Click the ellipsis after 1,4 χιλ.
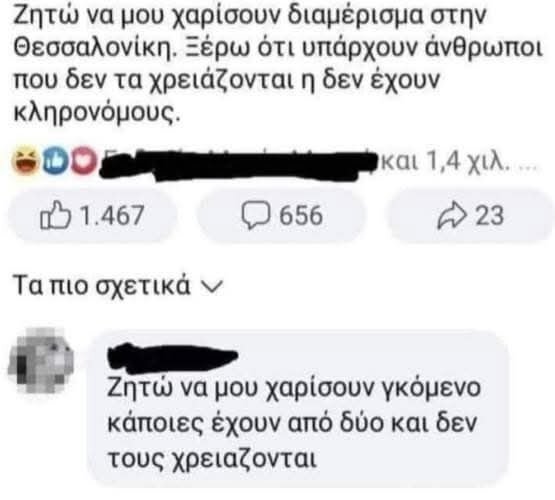The width and height of the screenshot is (555, 500). [x=527, y=168]
